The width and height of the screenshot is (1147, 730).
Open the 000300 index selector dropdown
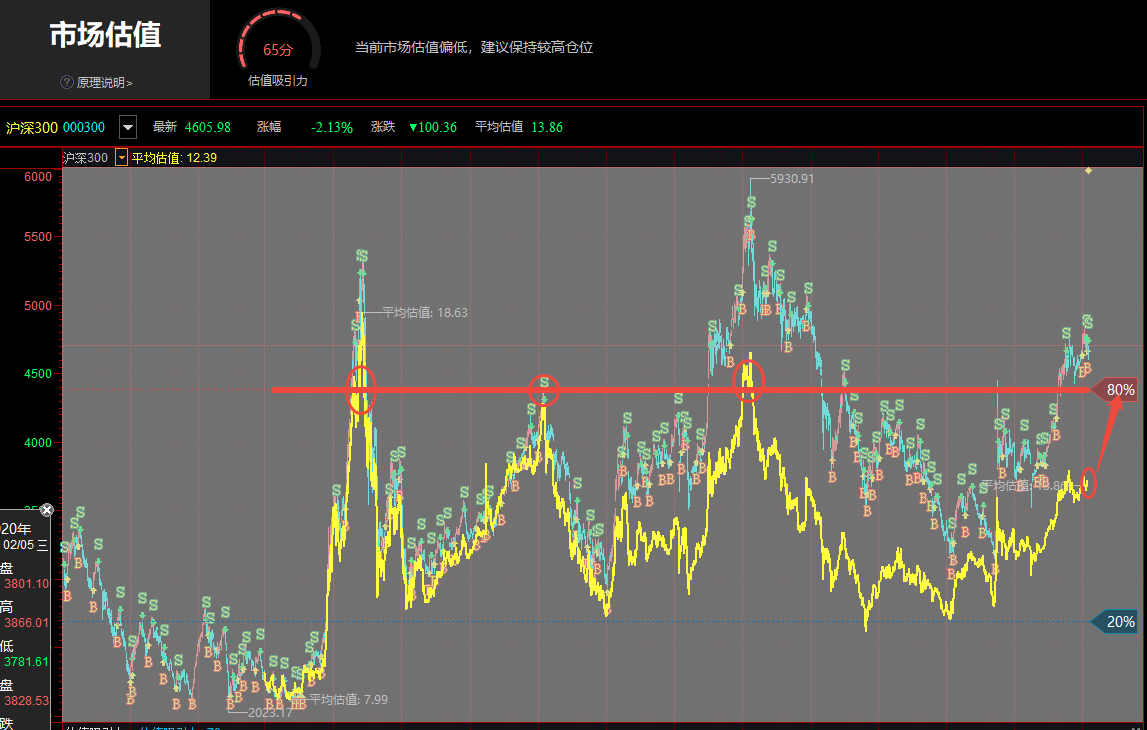click(x=127, y=127)
